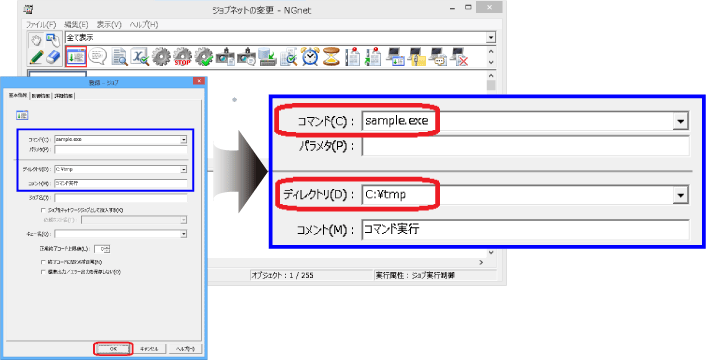Select the hand pan tool

pyautogui.click(x=36, y=41)
